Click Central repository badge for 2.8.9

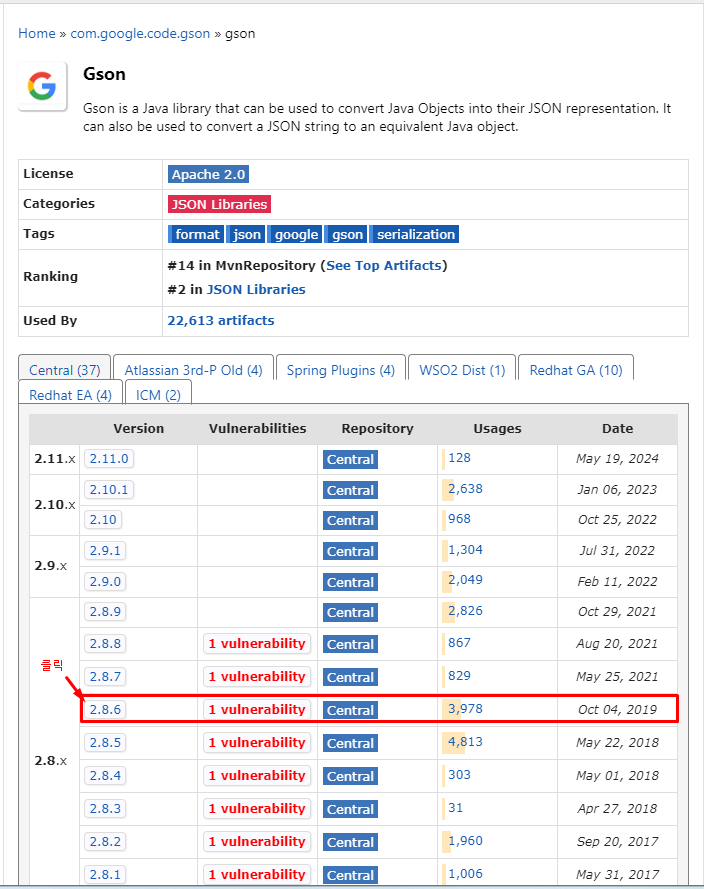coord(350,612)
